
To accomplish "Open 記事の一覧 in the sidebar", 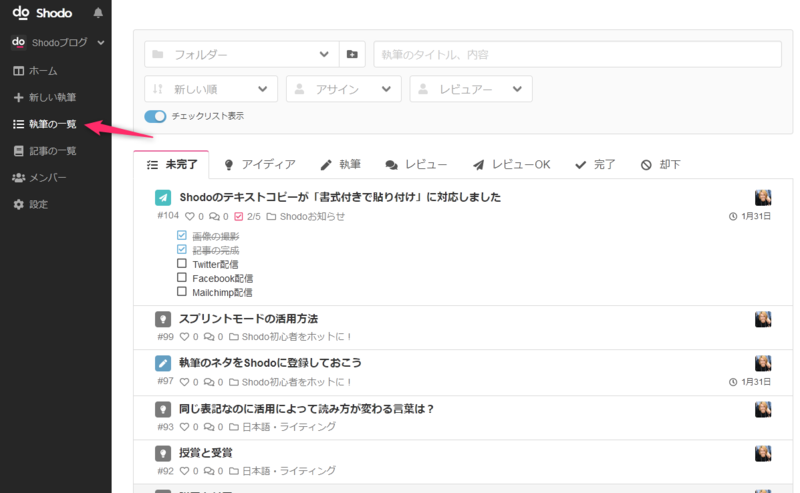I will (x=44, y=151).
